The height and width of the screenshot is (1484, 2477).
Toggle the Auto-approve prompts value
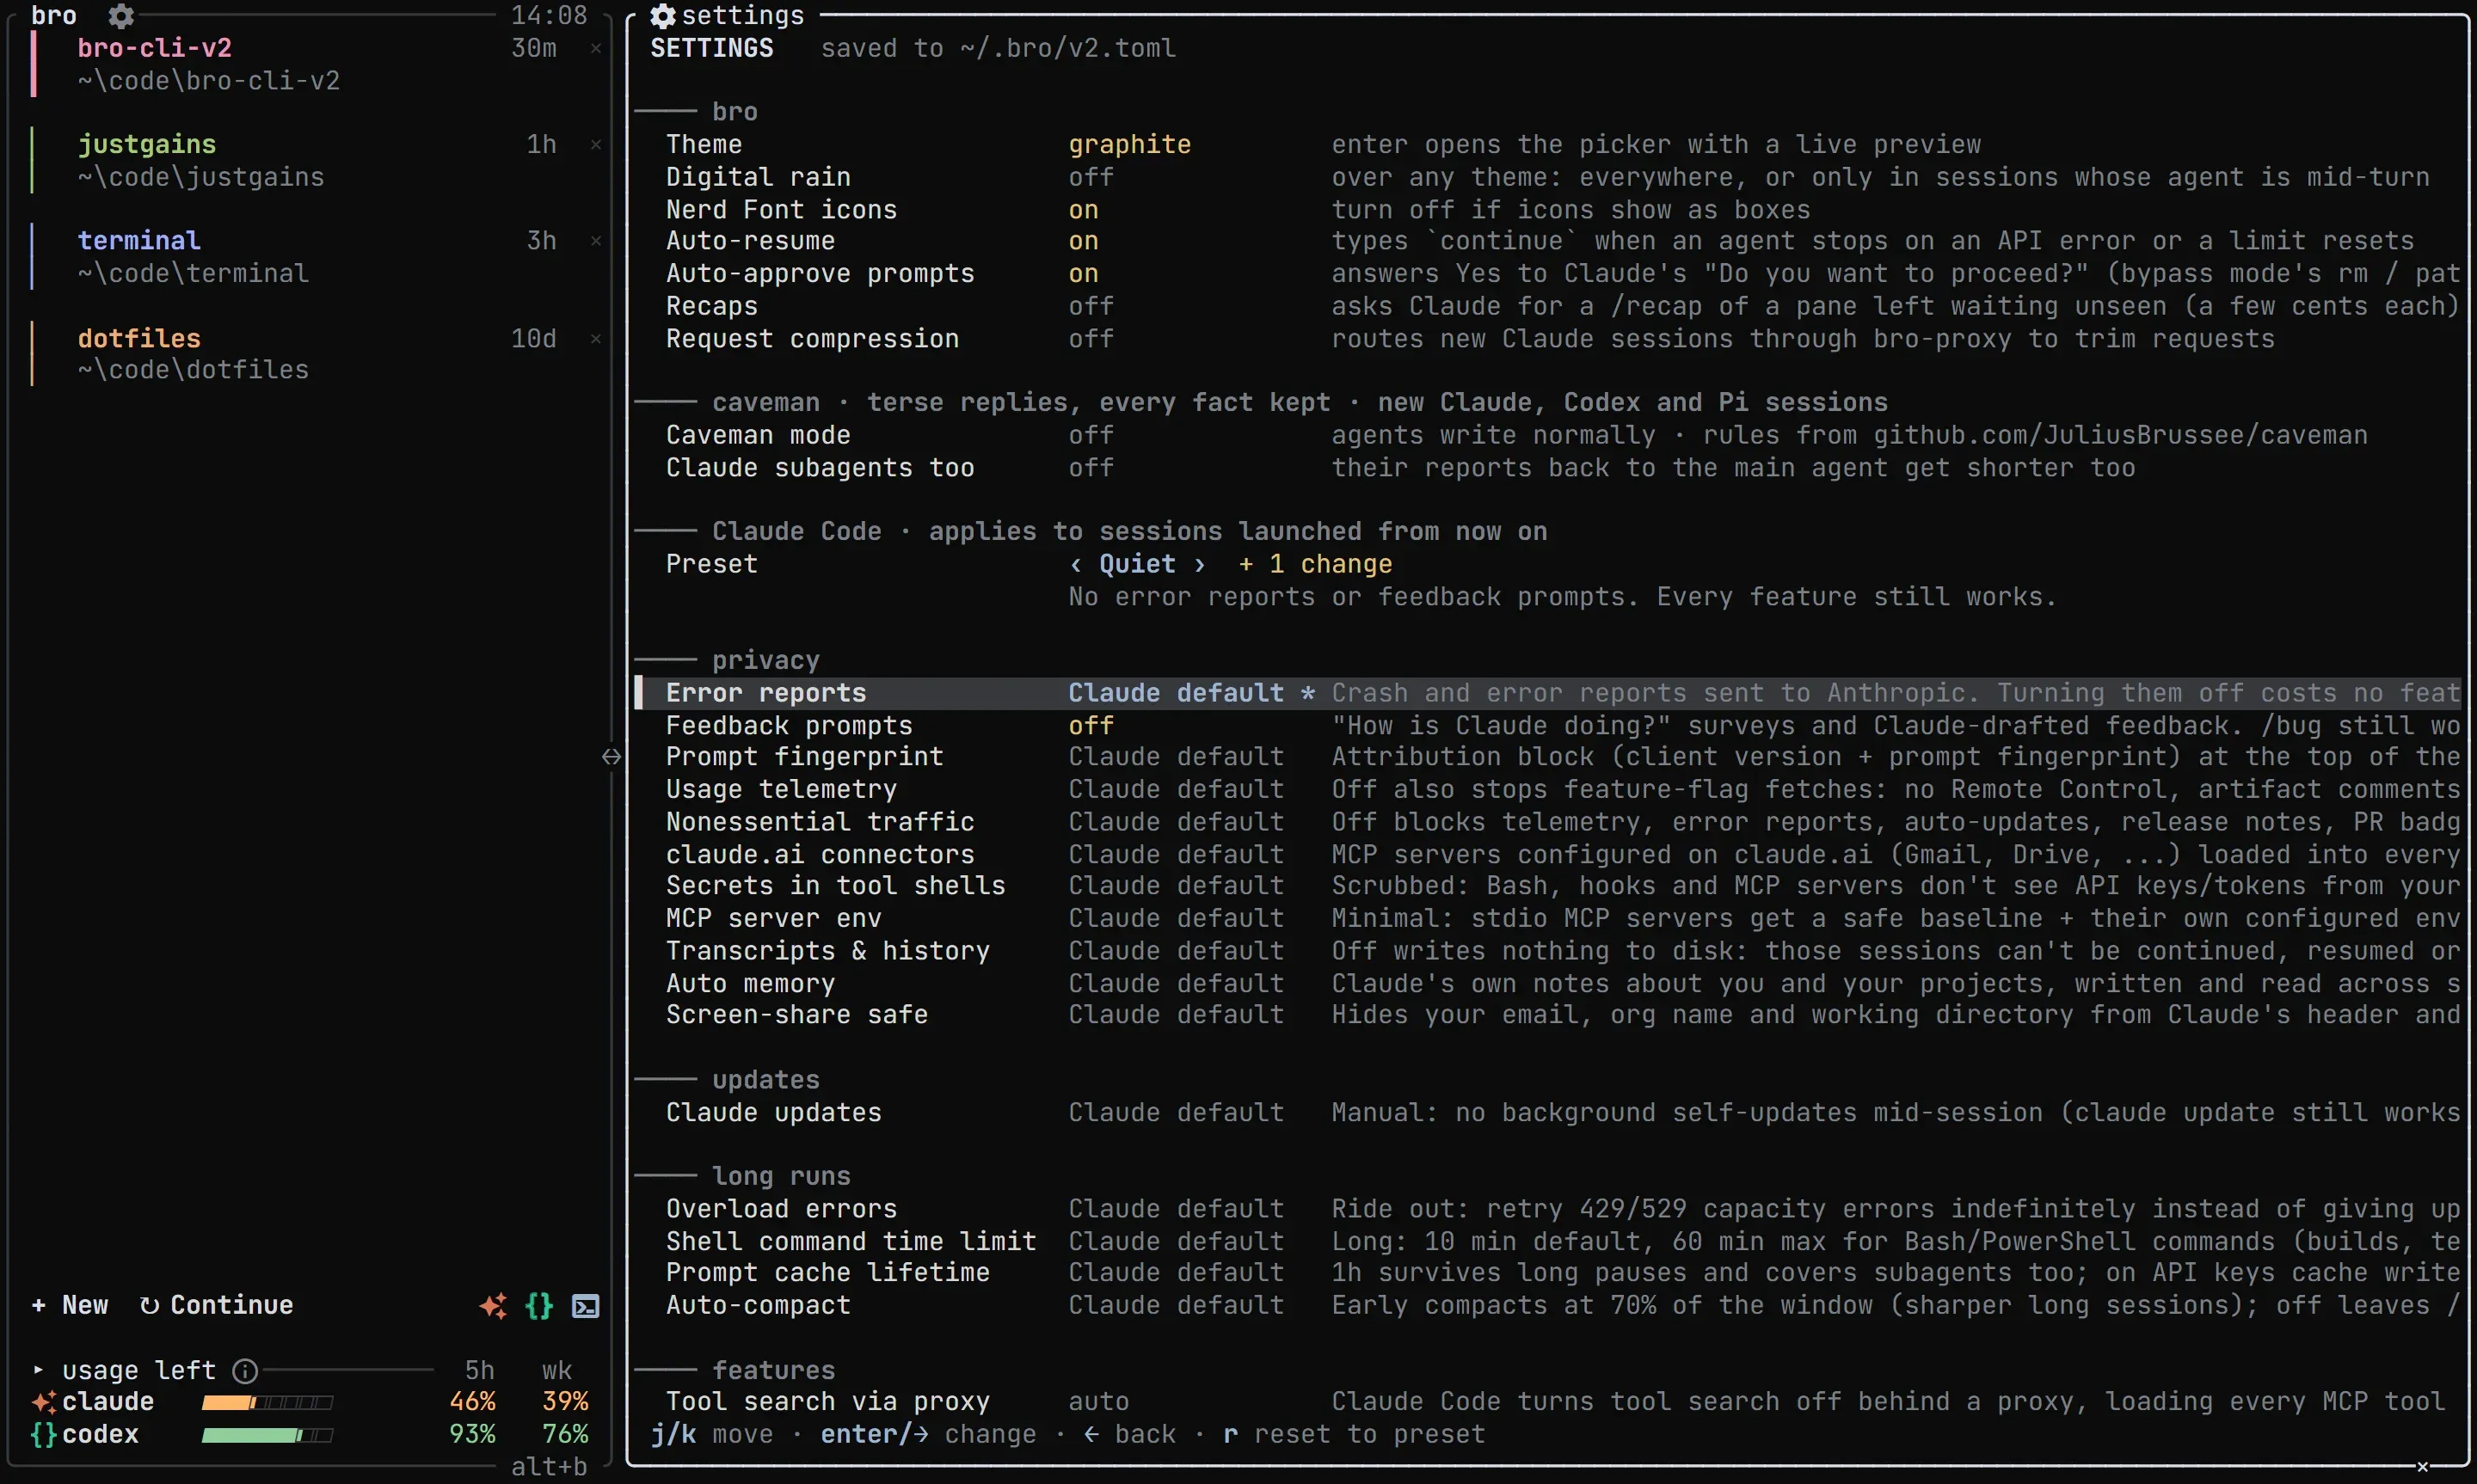pos(1083,274)
